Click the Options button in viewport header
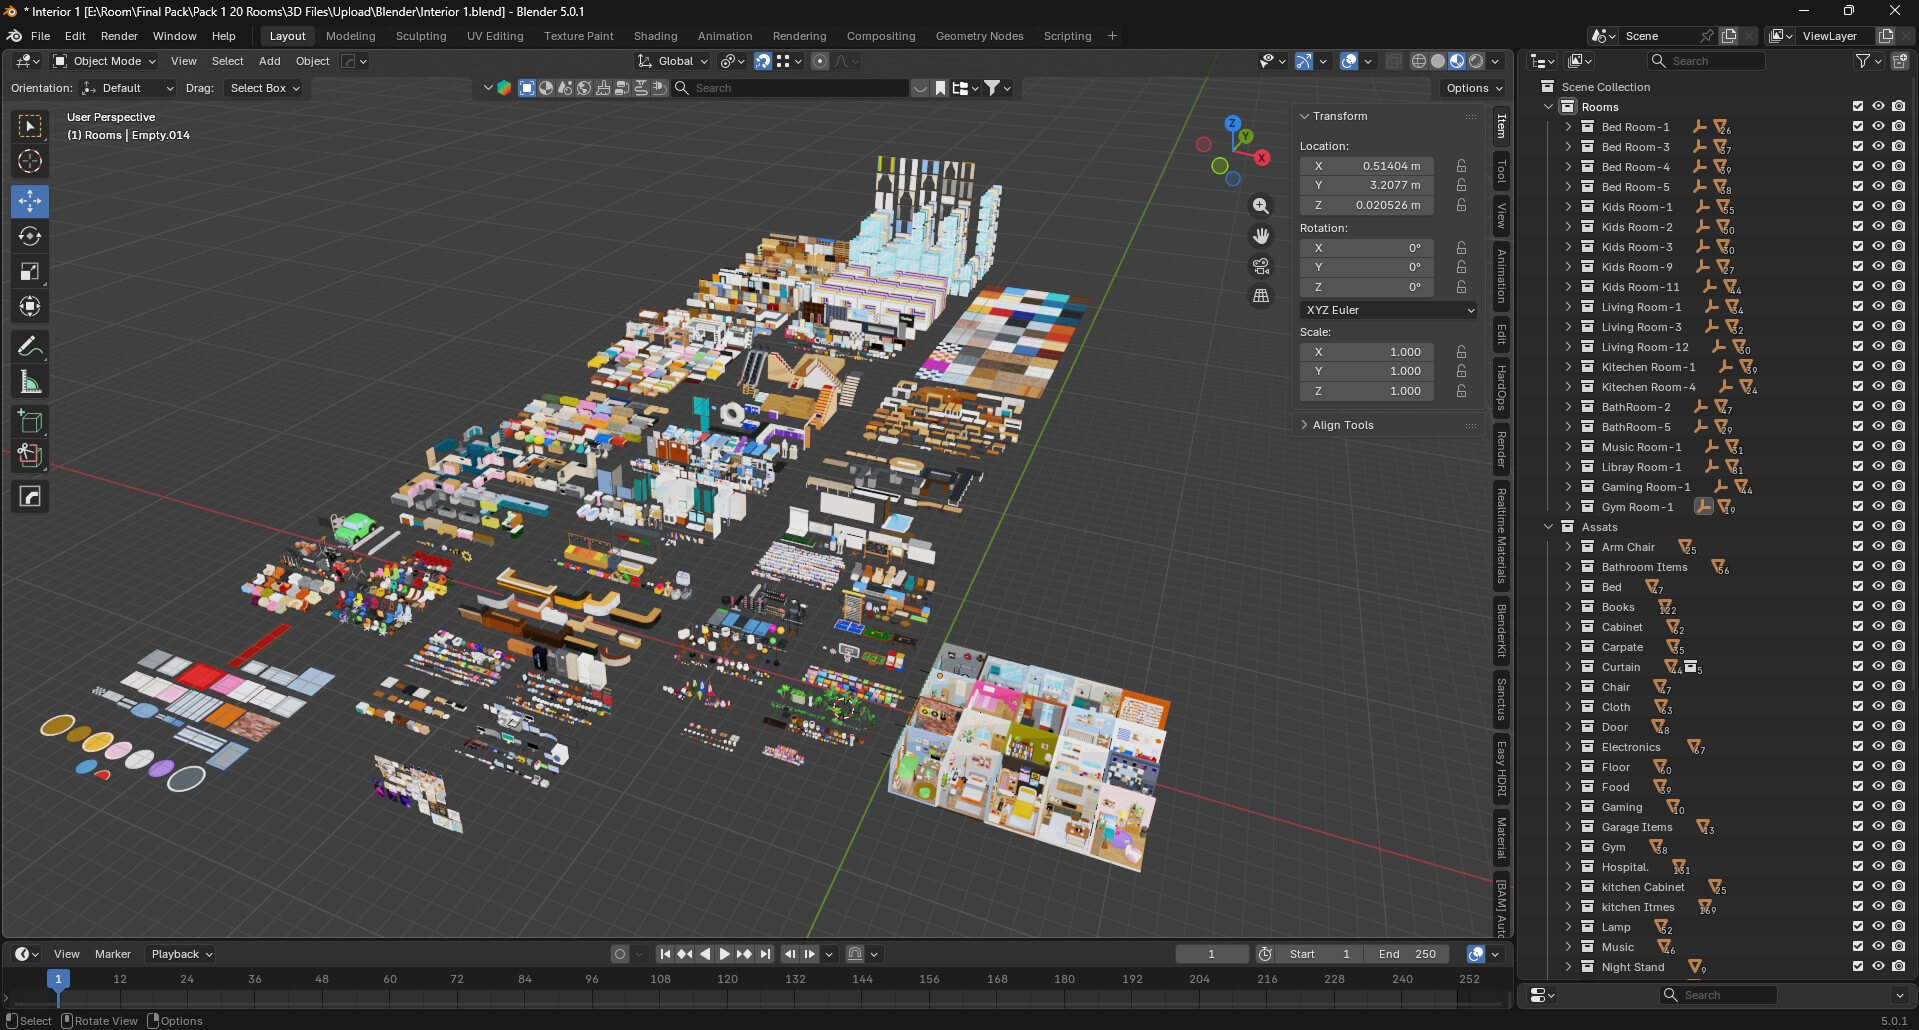 (x=1474, y=88)
